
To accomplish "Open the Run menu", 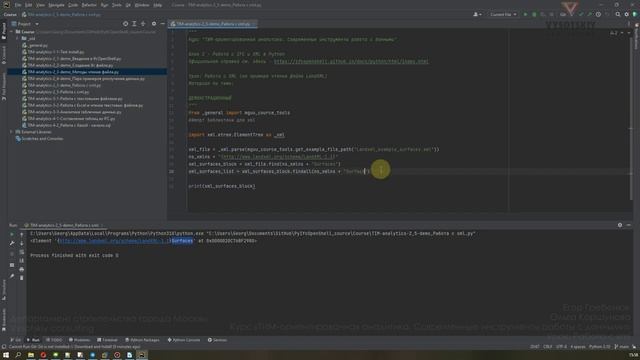I will pos(104,5).
